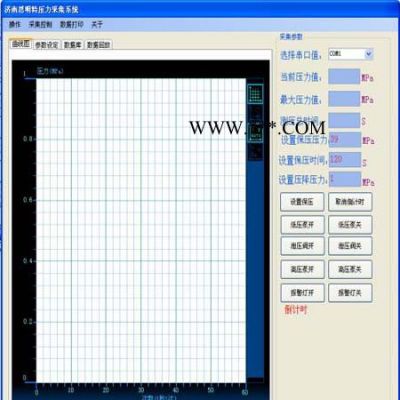Switch to the 参数设定 tab
400x400 pixels.
[x=47, y=45]
